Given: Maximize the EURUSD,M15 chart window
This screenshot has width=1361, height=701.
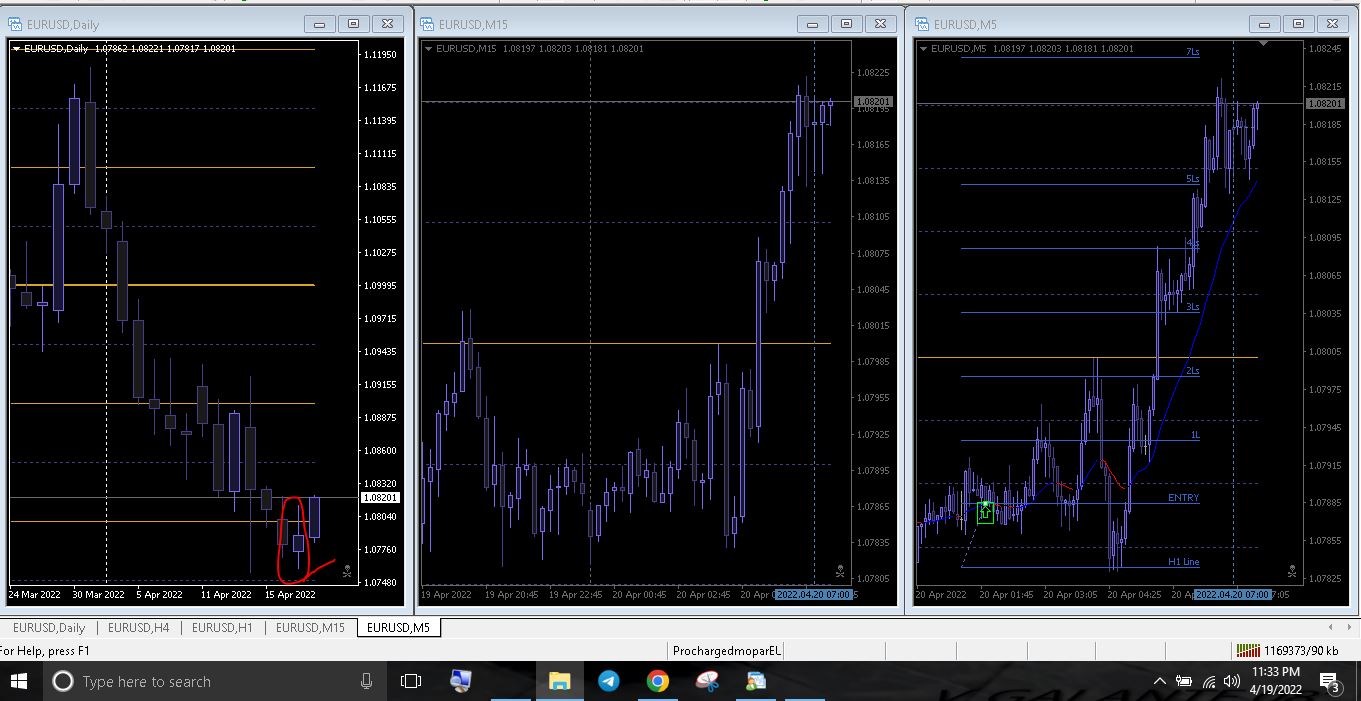Looking at the screenshot, I should [x=846, y=24].
